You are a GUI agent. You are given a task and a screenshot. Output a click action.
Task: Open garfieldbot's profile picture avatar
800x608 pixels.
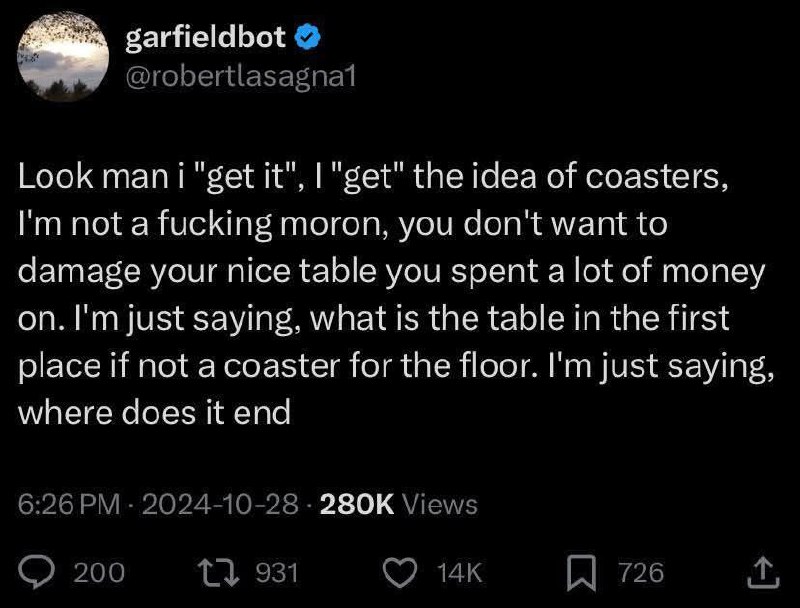63,57
